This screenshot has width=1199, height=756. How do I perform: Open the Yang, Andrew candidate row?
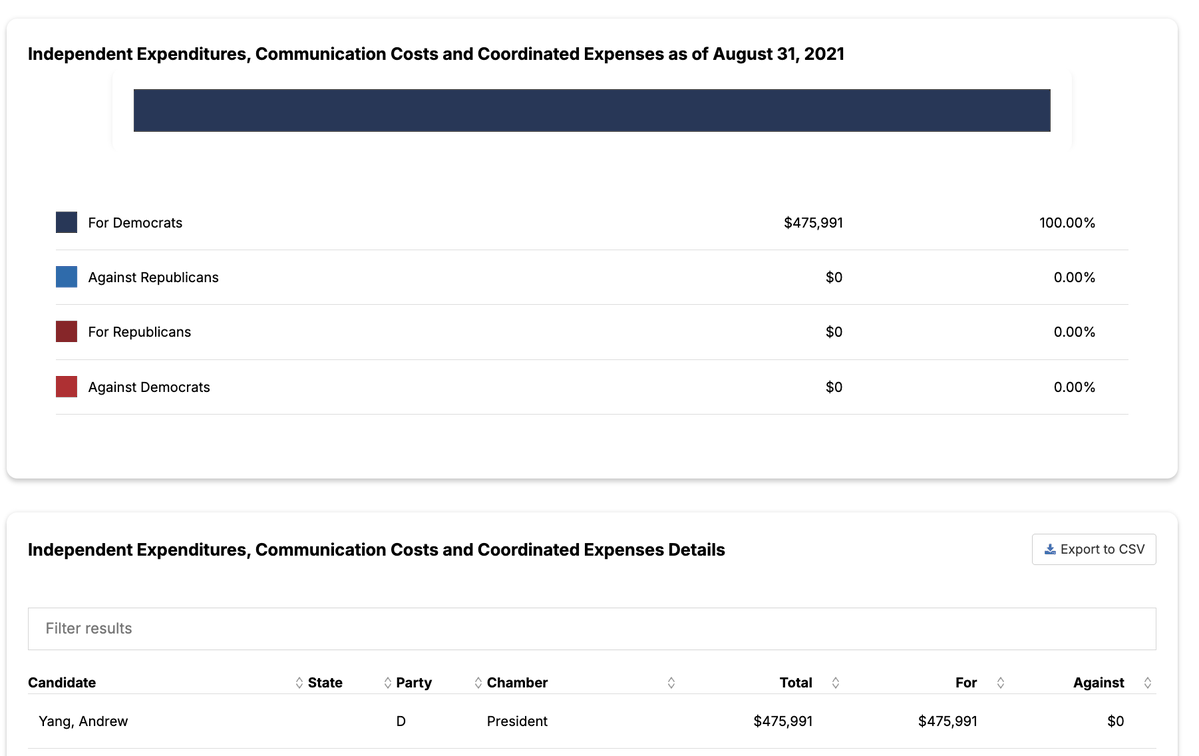592,721
